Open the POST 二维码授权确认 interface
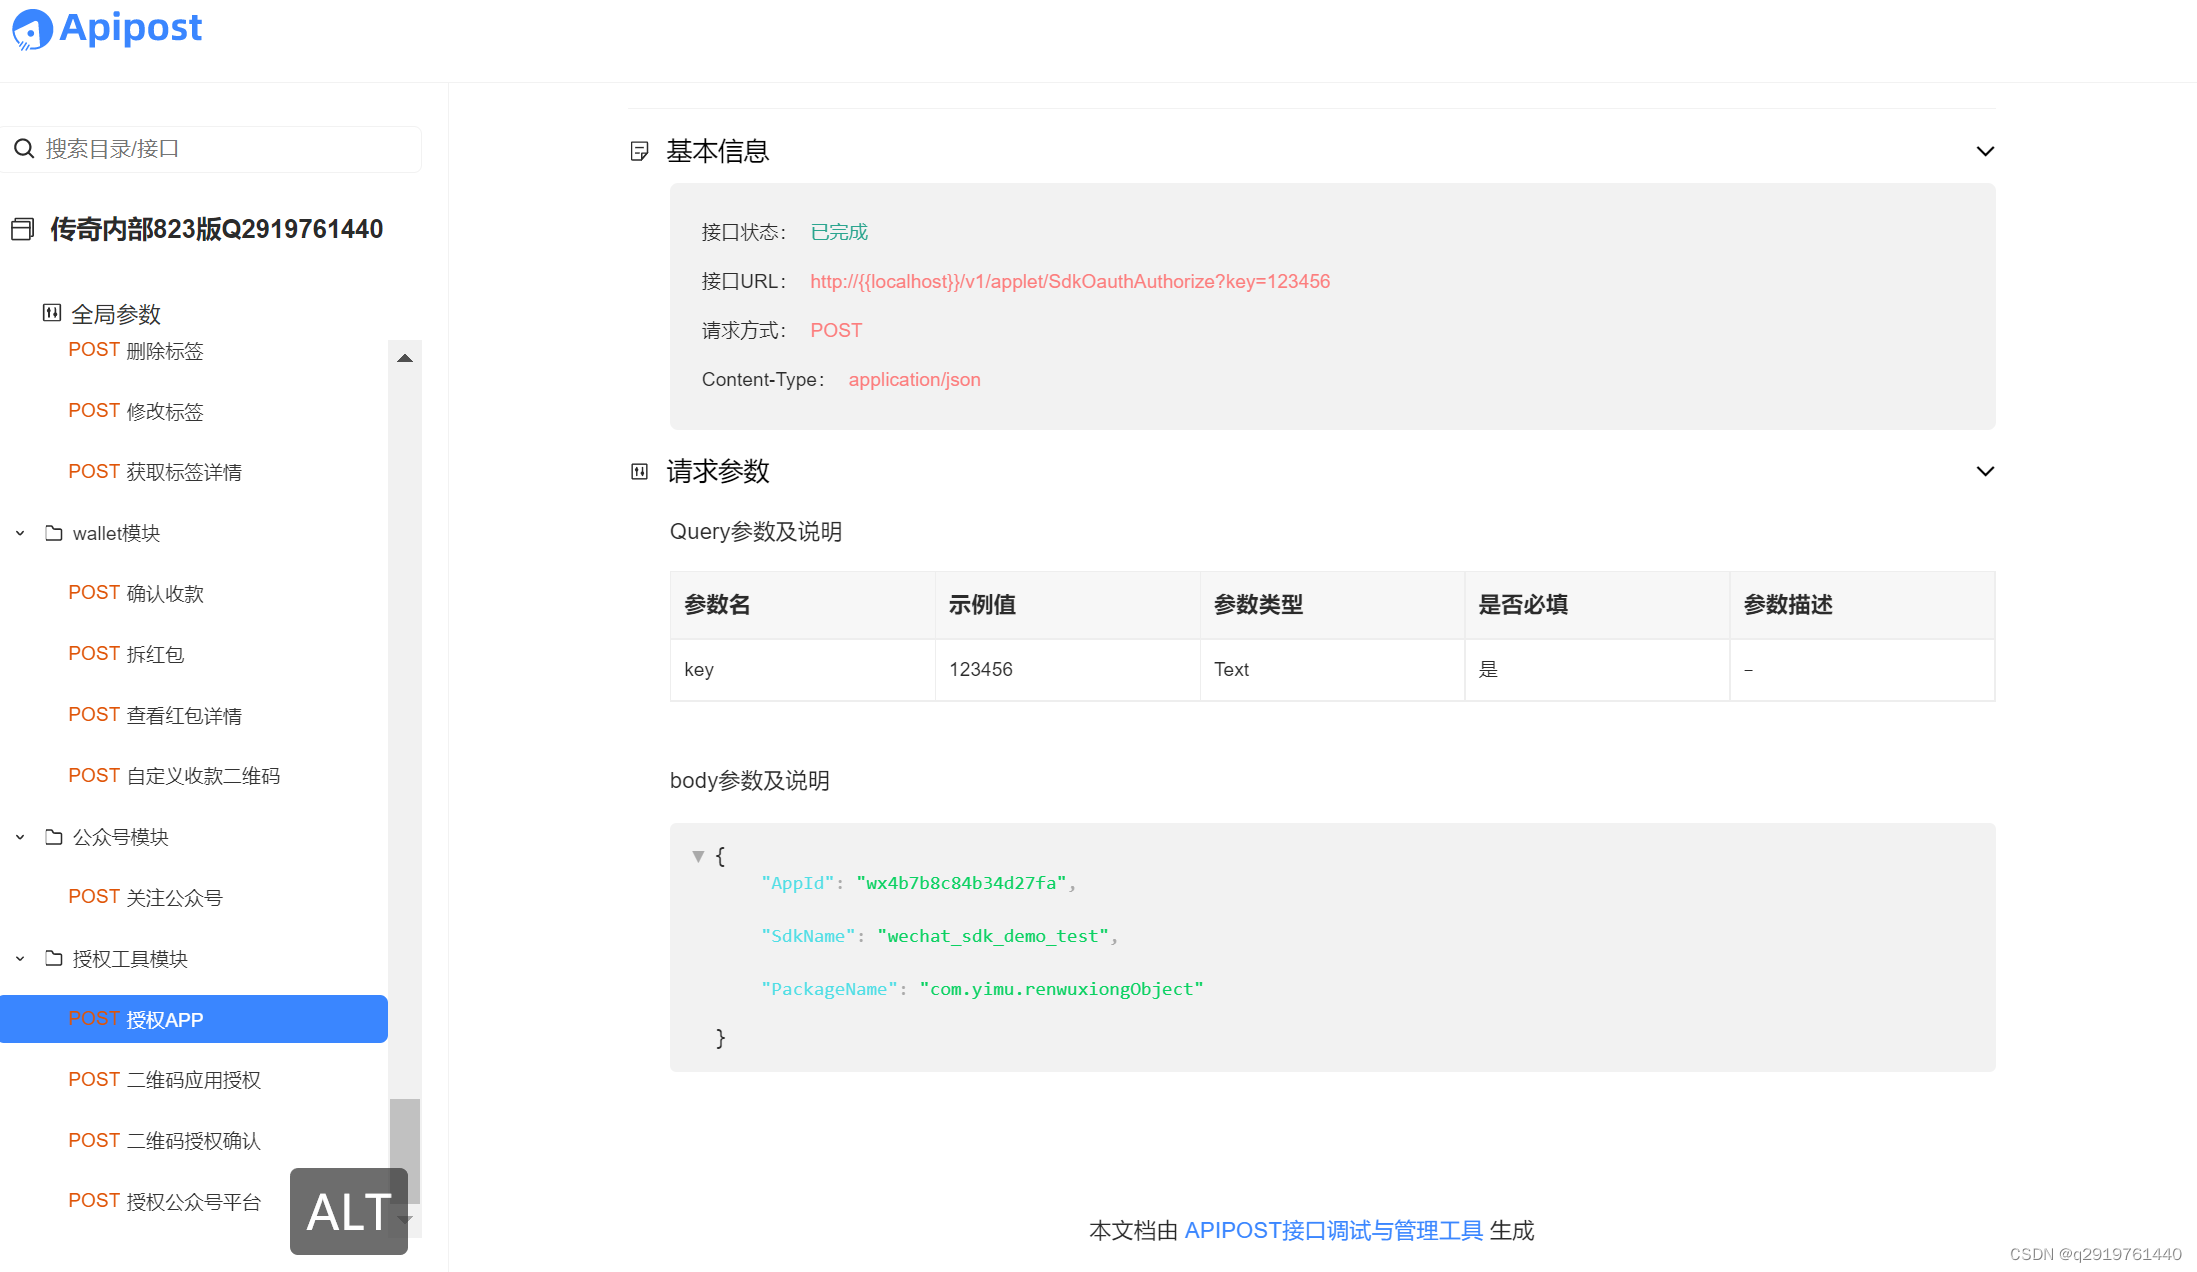The height and width of the screenshot is (1272, 2197). [x=164, y=1141]
